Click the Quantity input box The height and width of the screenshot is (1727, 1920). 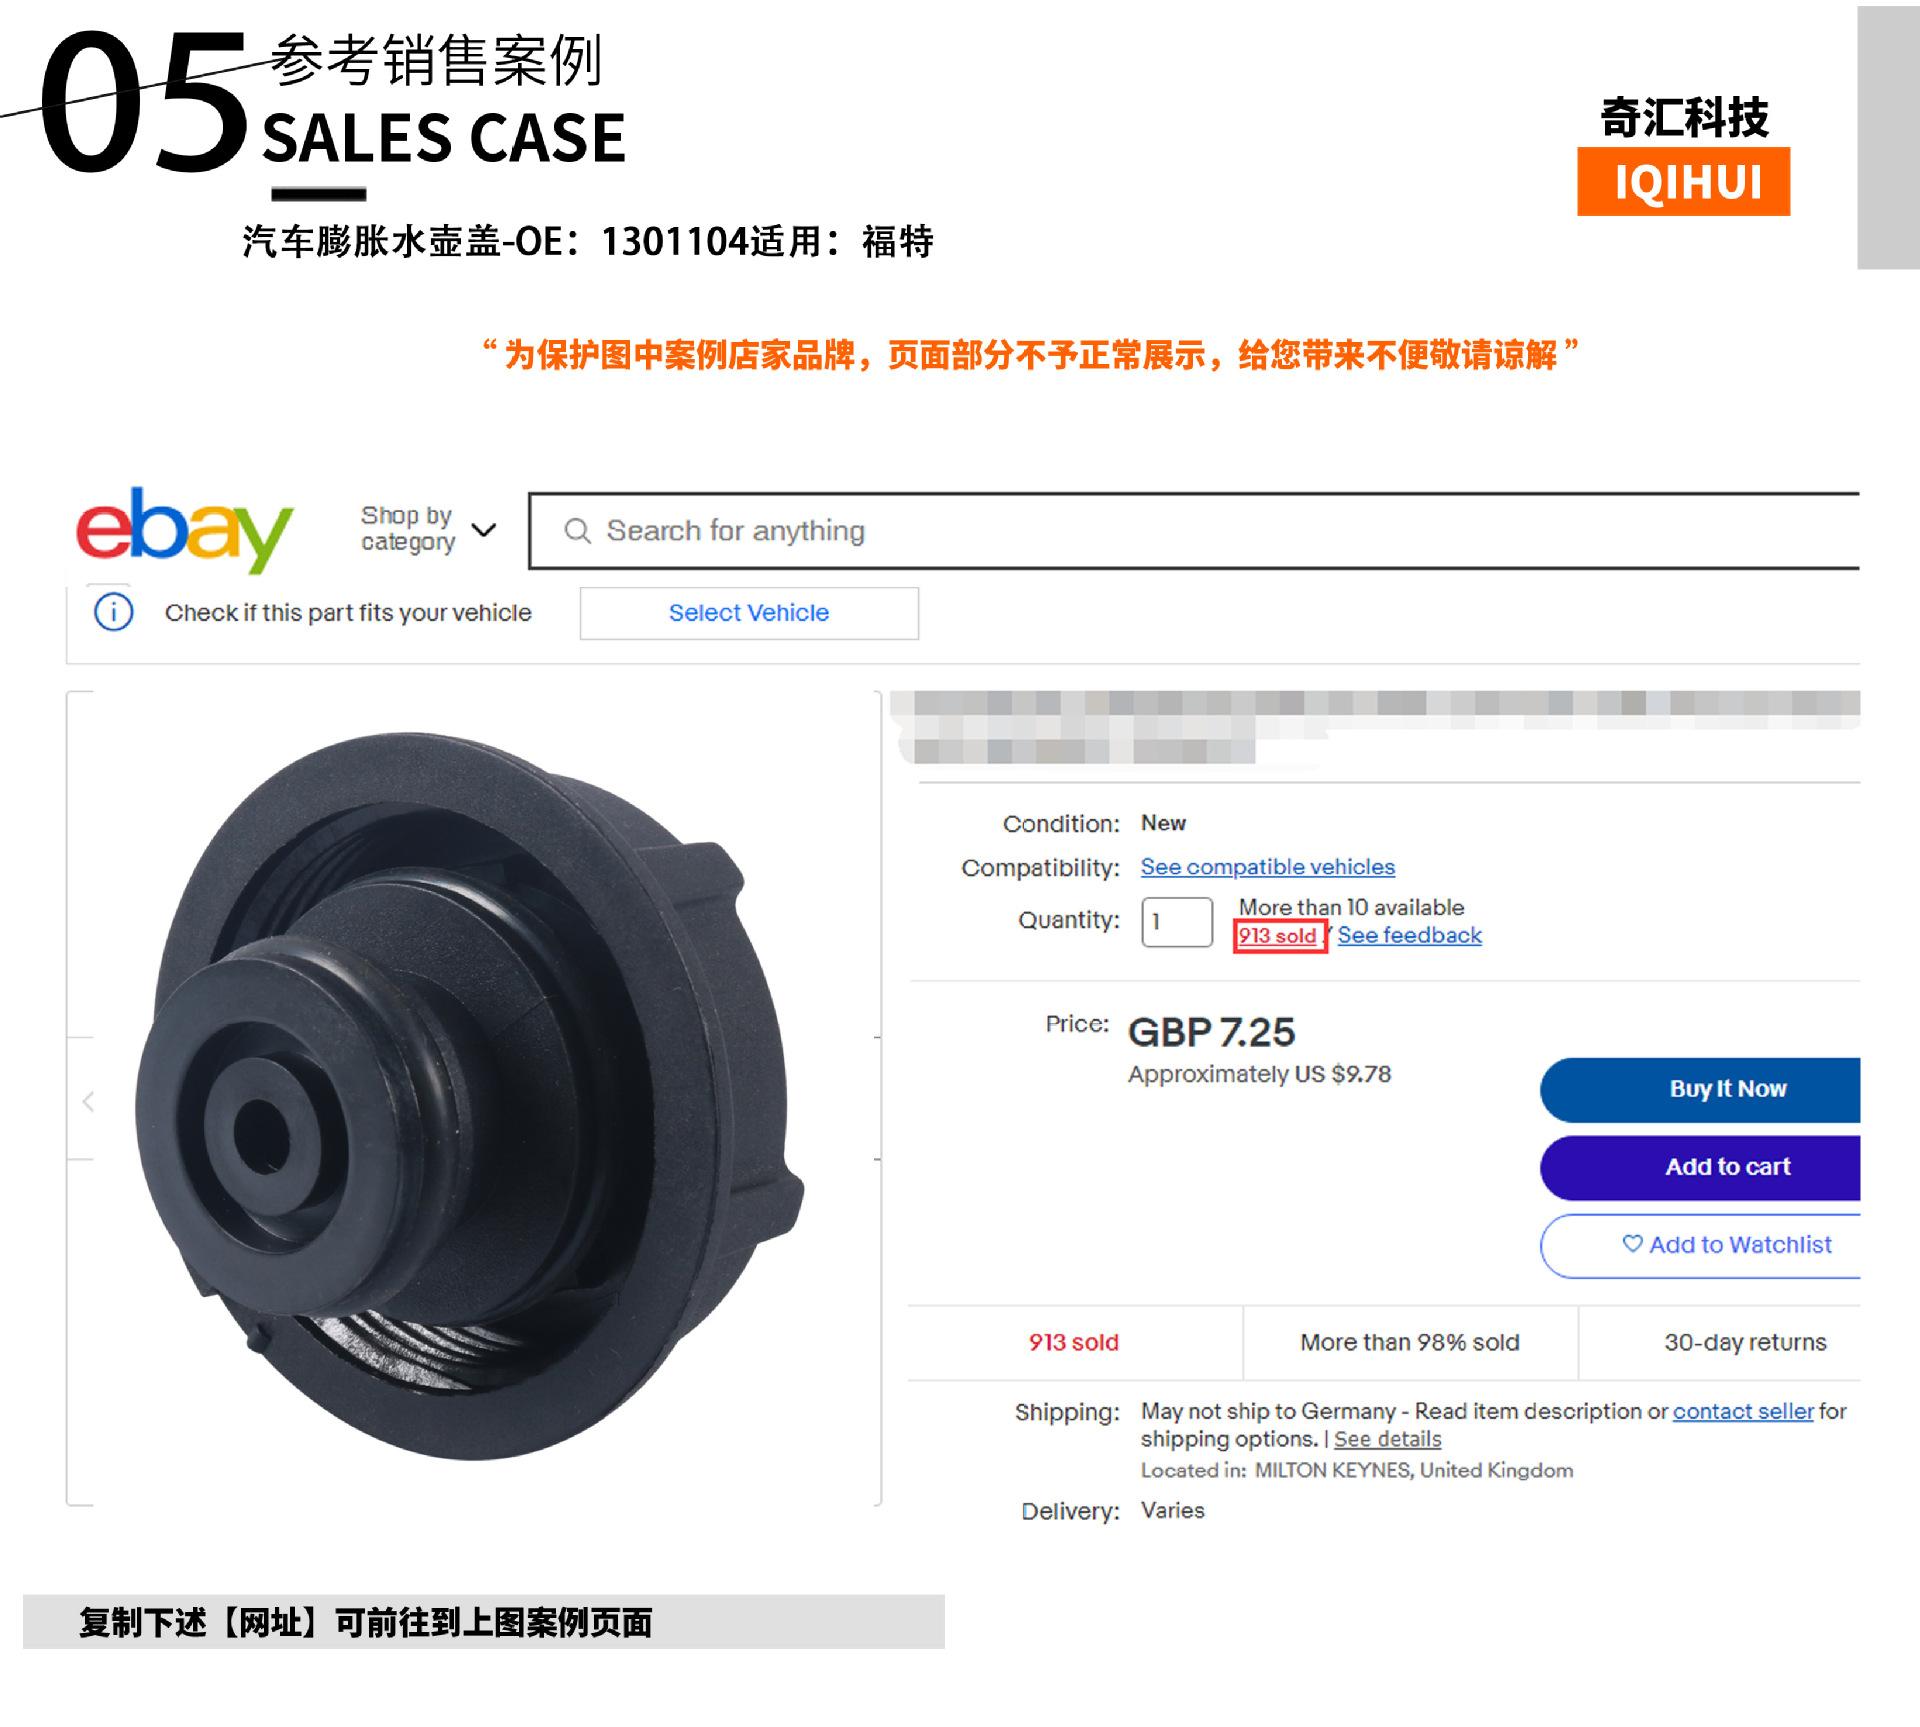pyautogui.click(x=1177, y=921)
